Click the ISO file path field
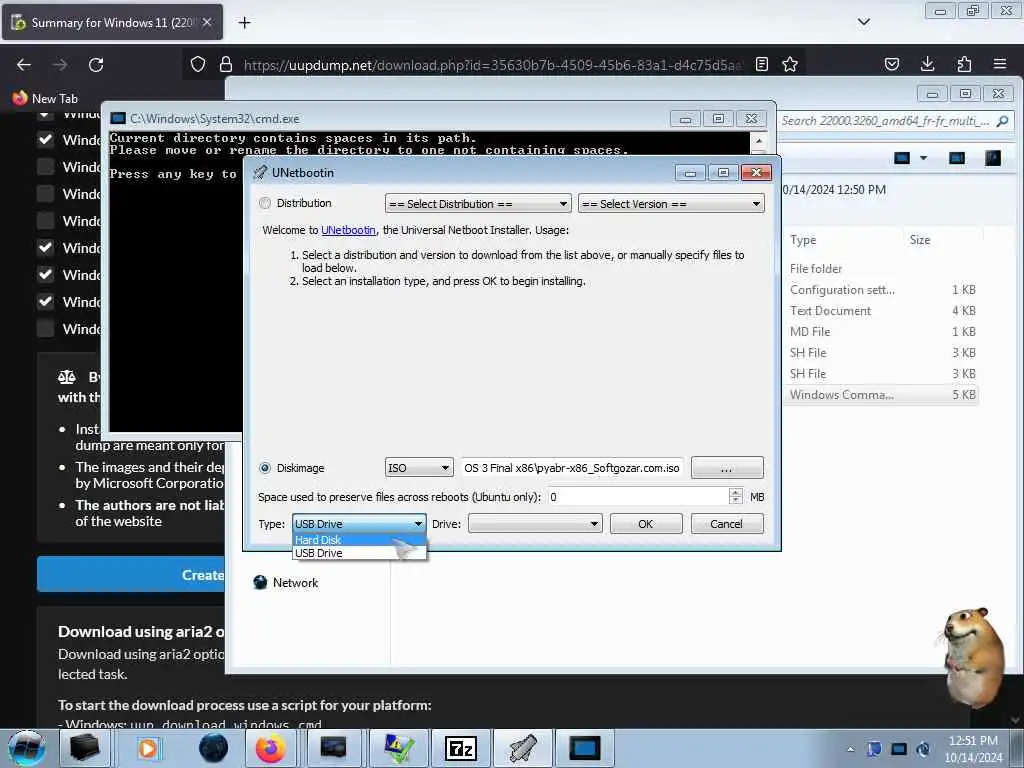The width and height of the screenshot is (1024, 768). point(572,468)
